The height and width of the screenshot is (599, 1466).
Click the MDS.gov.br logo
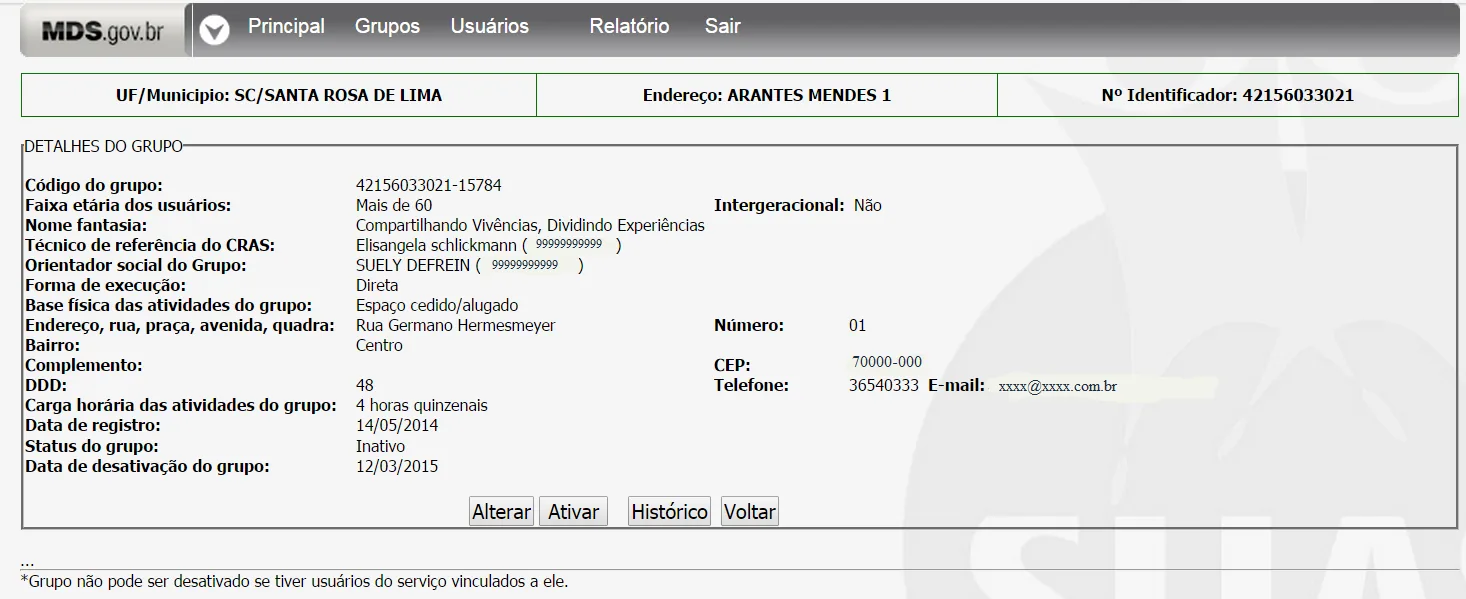pyautogui.click(x=104, y=31)
